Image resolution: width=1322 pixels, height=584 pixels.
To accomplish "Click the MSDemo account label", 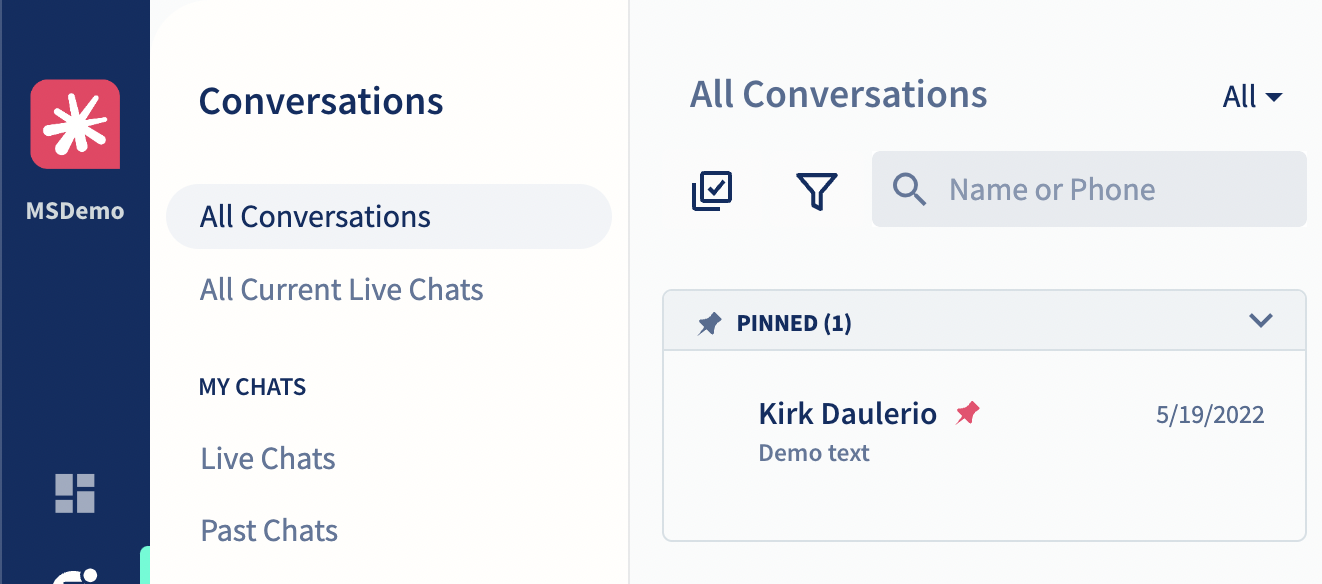I will pyautogui.click(x=75, y=211).
